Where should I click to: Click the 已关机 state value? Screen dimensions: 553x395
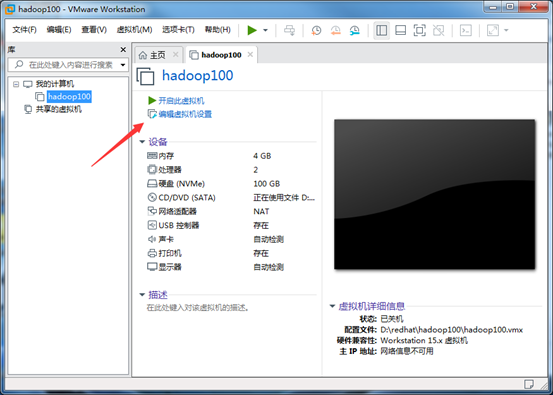pyautogui.click(x=391, y=319)
